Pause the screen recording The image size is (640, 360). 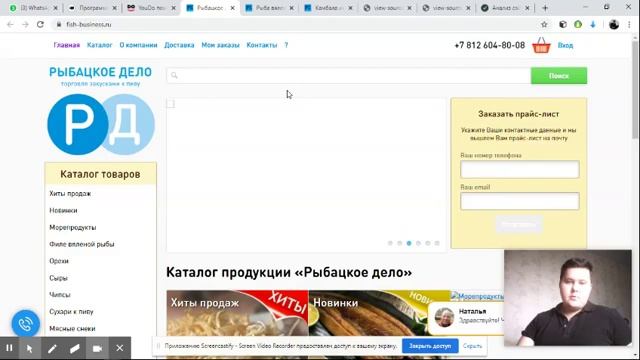coord(9,348)
